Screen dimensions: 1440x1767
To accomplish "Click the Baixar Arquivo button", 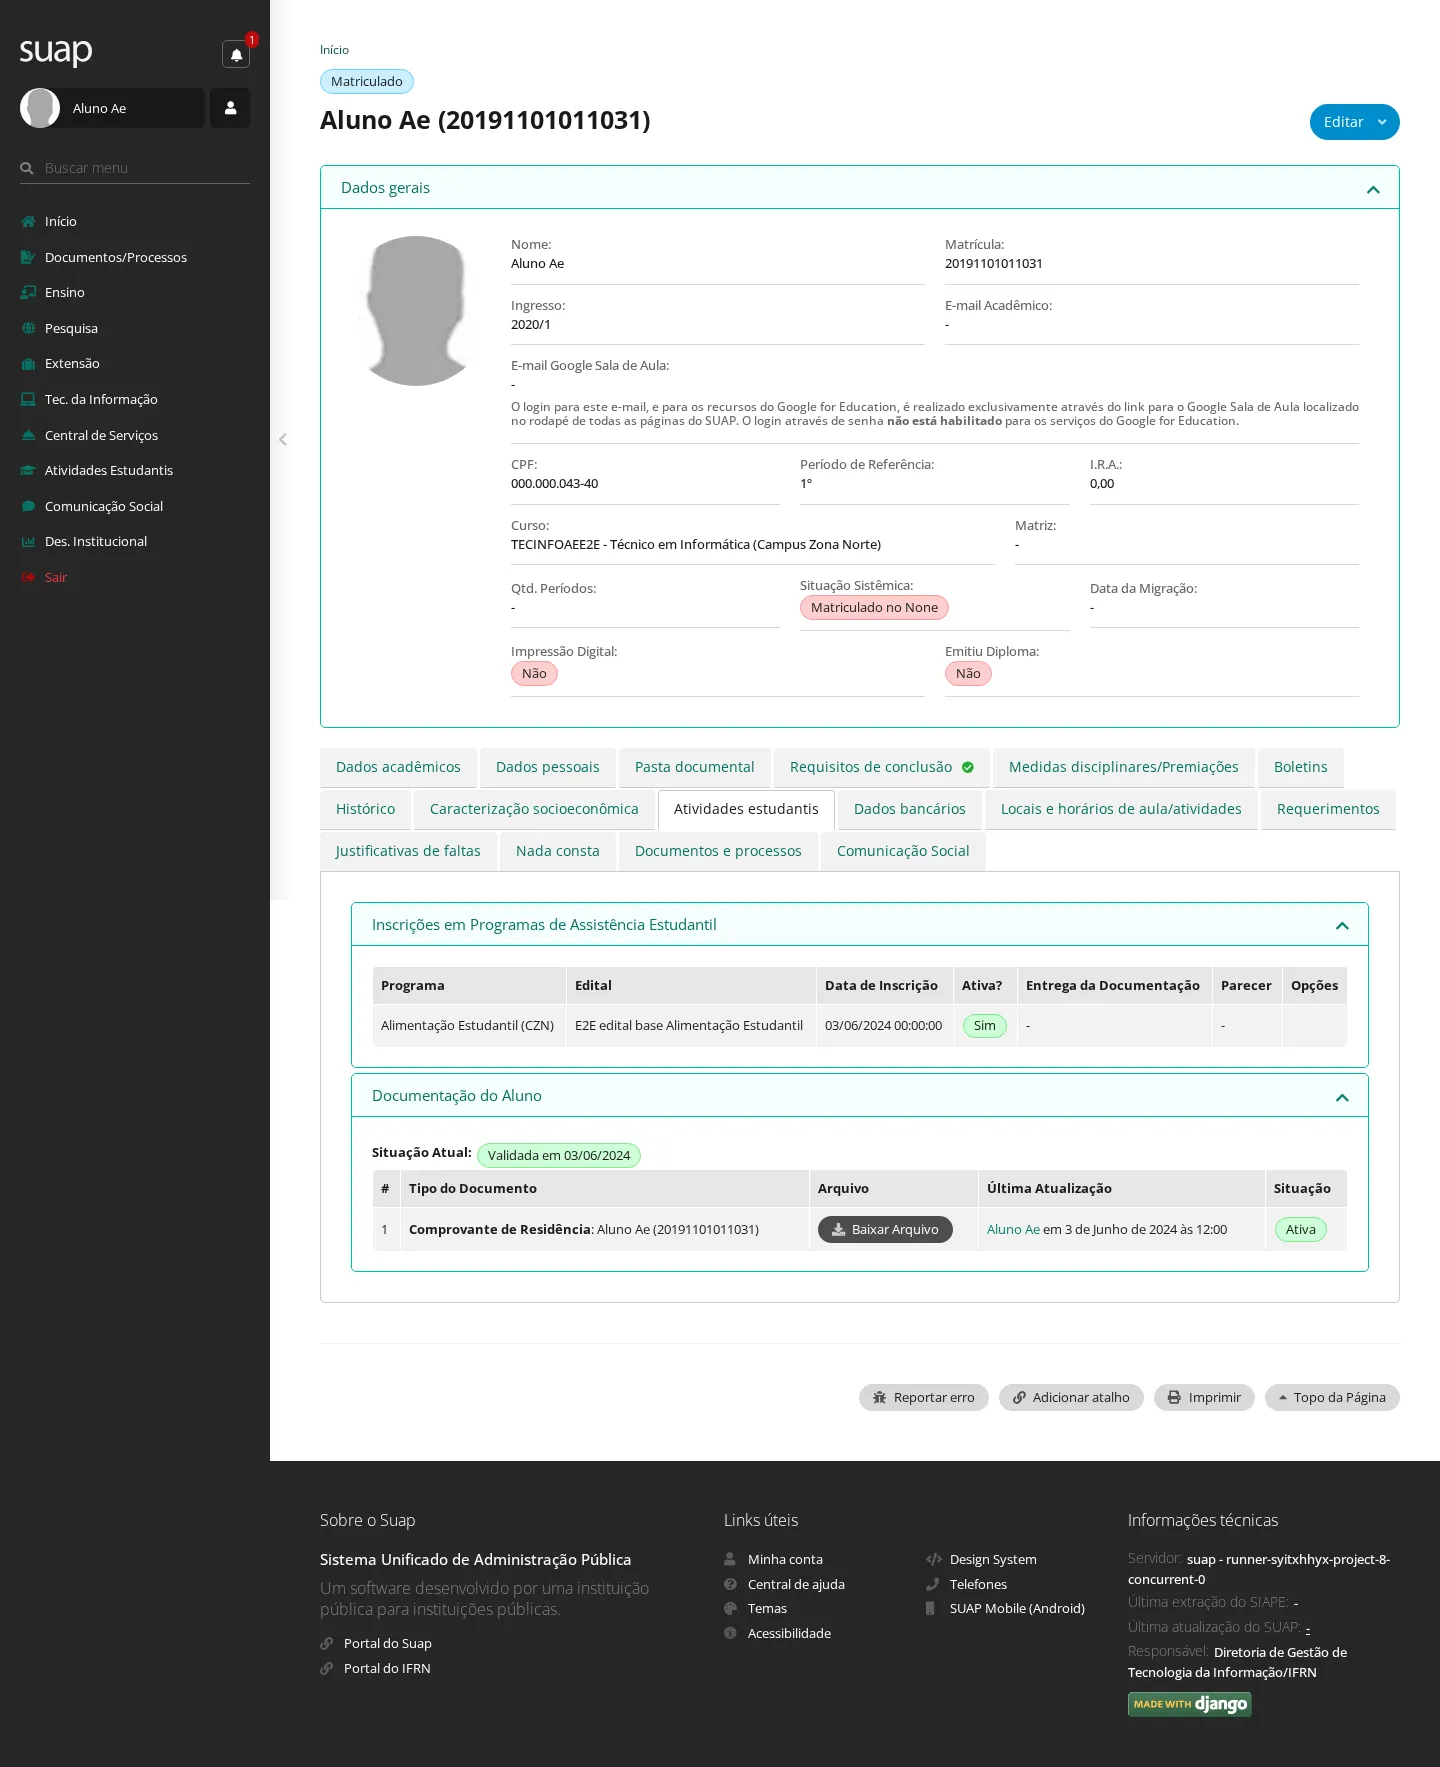I will [885, 1229].
